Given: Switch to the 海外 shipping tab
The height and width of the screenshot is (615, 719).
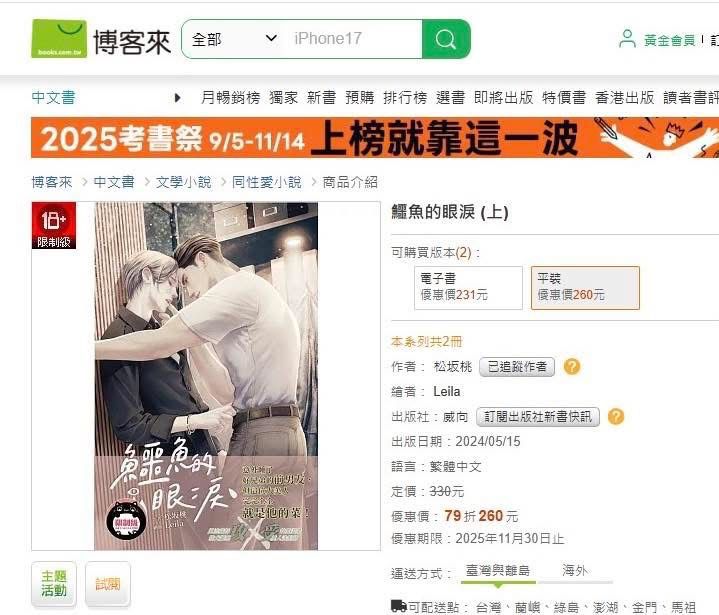Looking at the screenshot, I should [x=575, y=571].
